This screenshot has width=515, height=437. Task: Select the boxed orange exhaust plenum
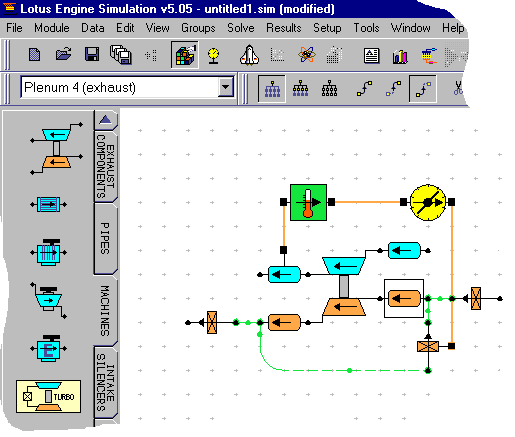(x=404, y=298)
